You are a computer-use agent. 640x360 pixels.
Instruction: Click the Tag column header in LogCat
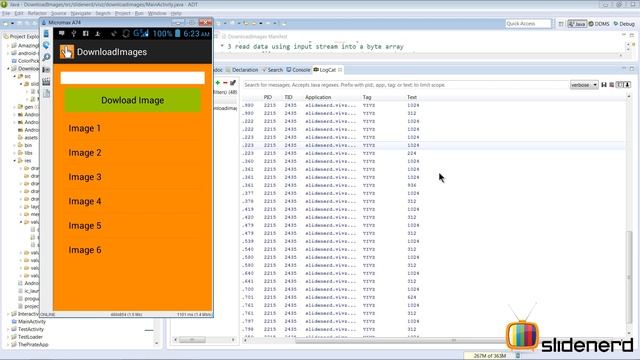(367, 98)
